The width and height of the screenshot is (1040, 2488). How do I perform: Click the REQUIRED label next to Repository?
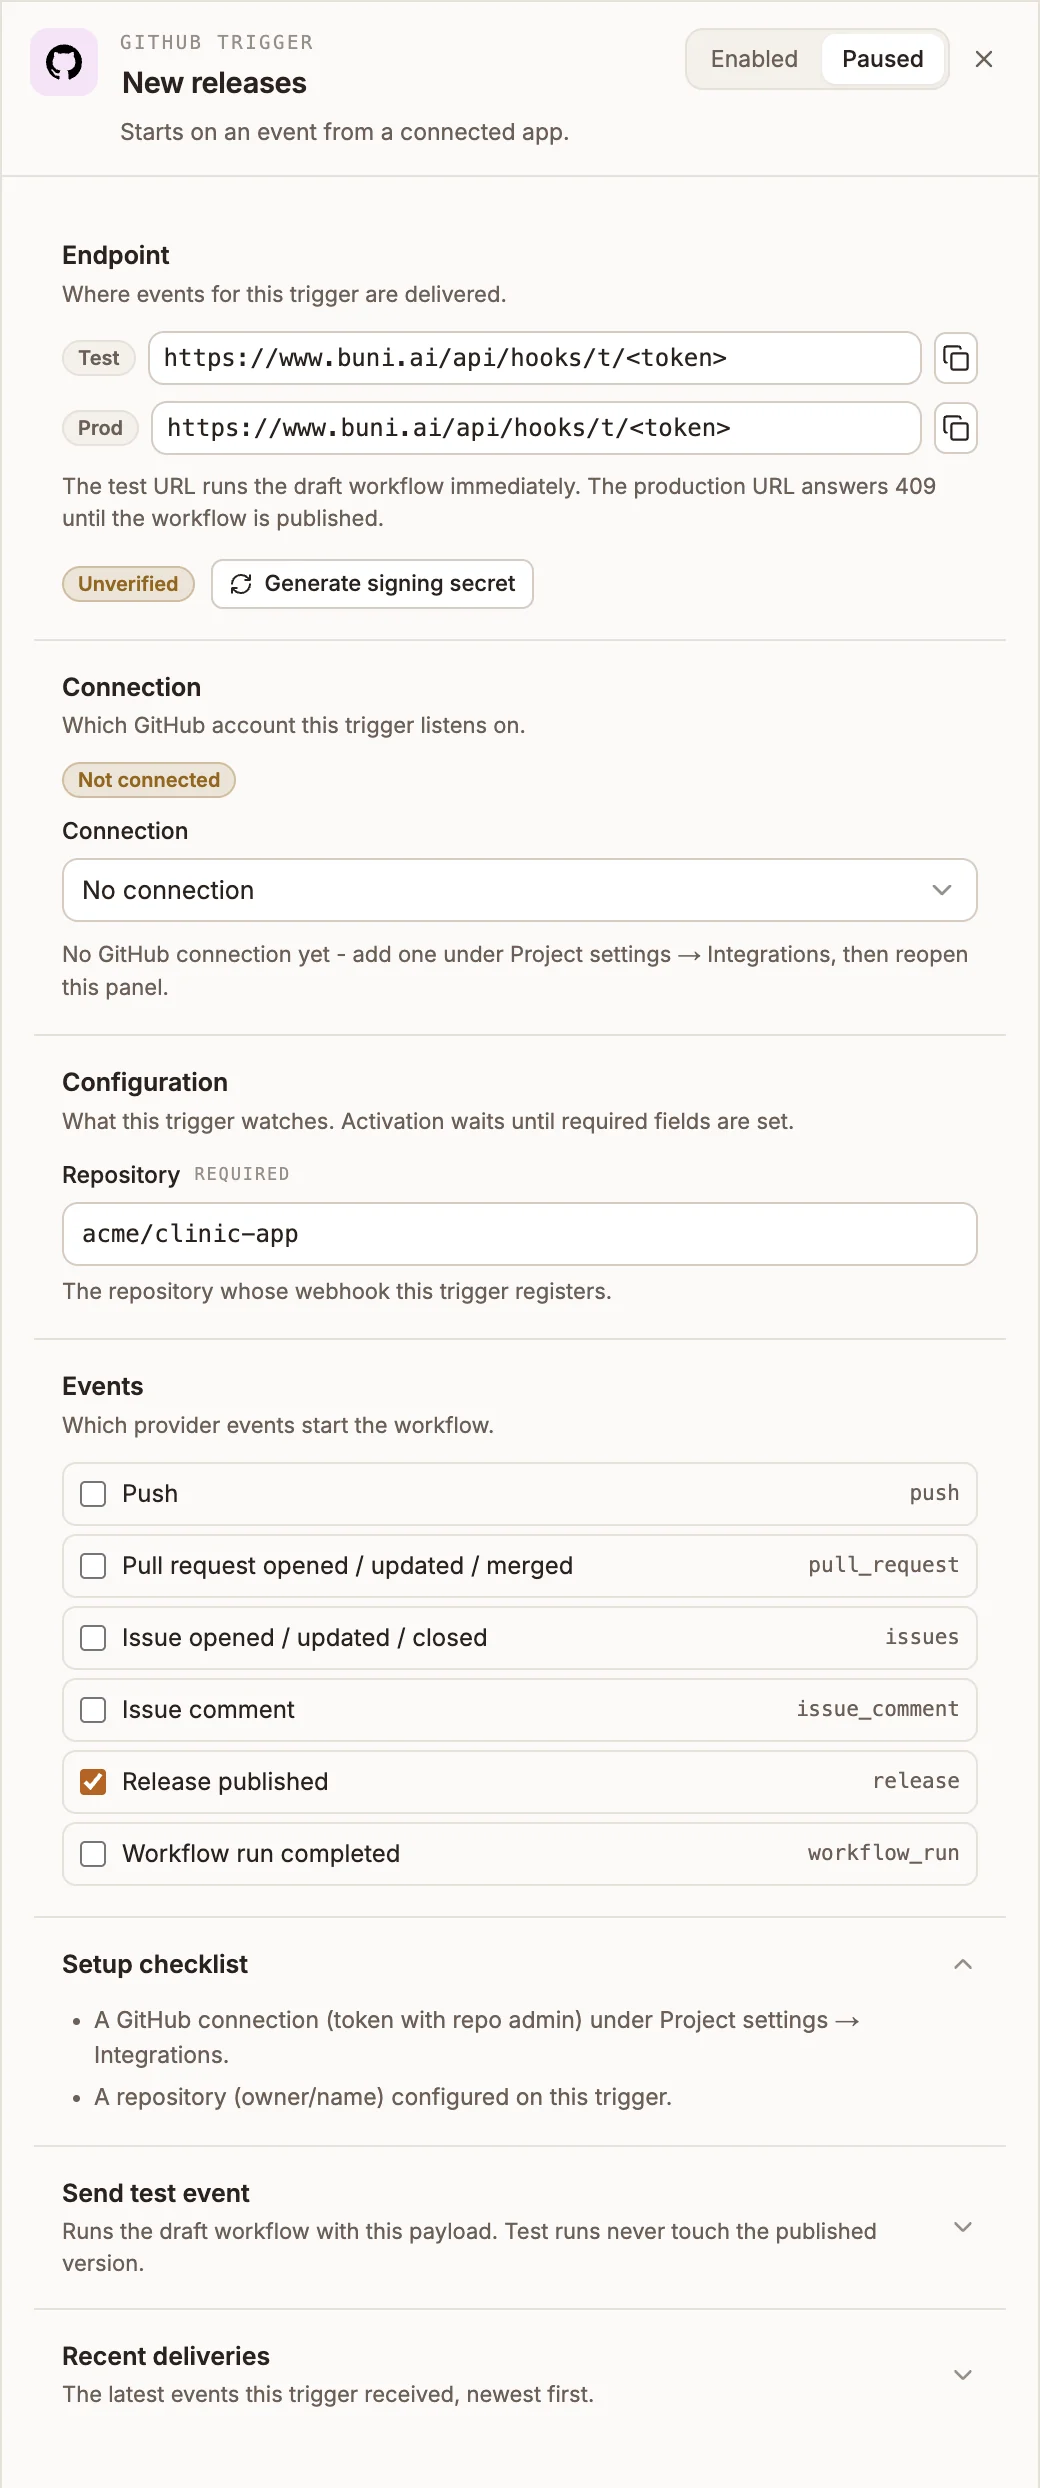242,1174
